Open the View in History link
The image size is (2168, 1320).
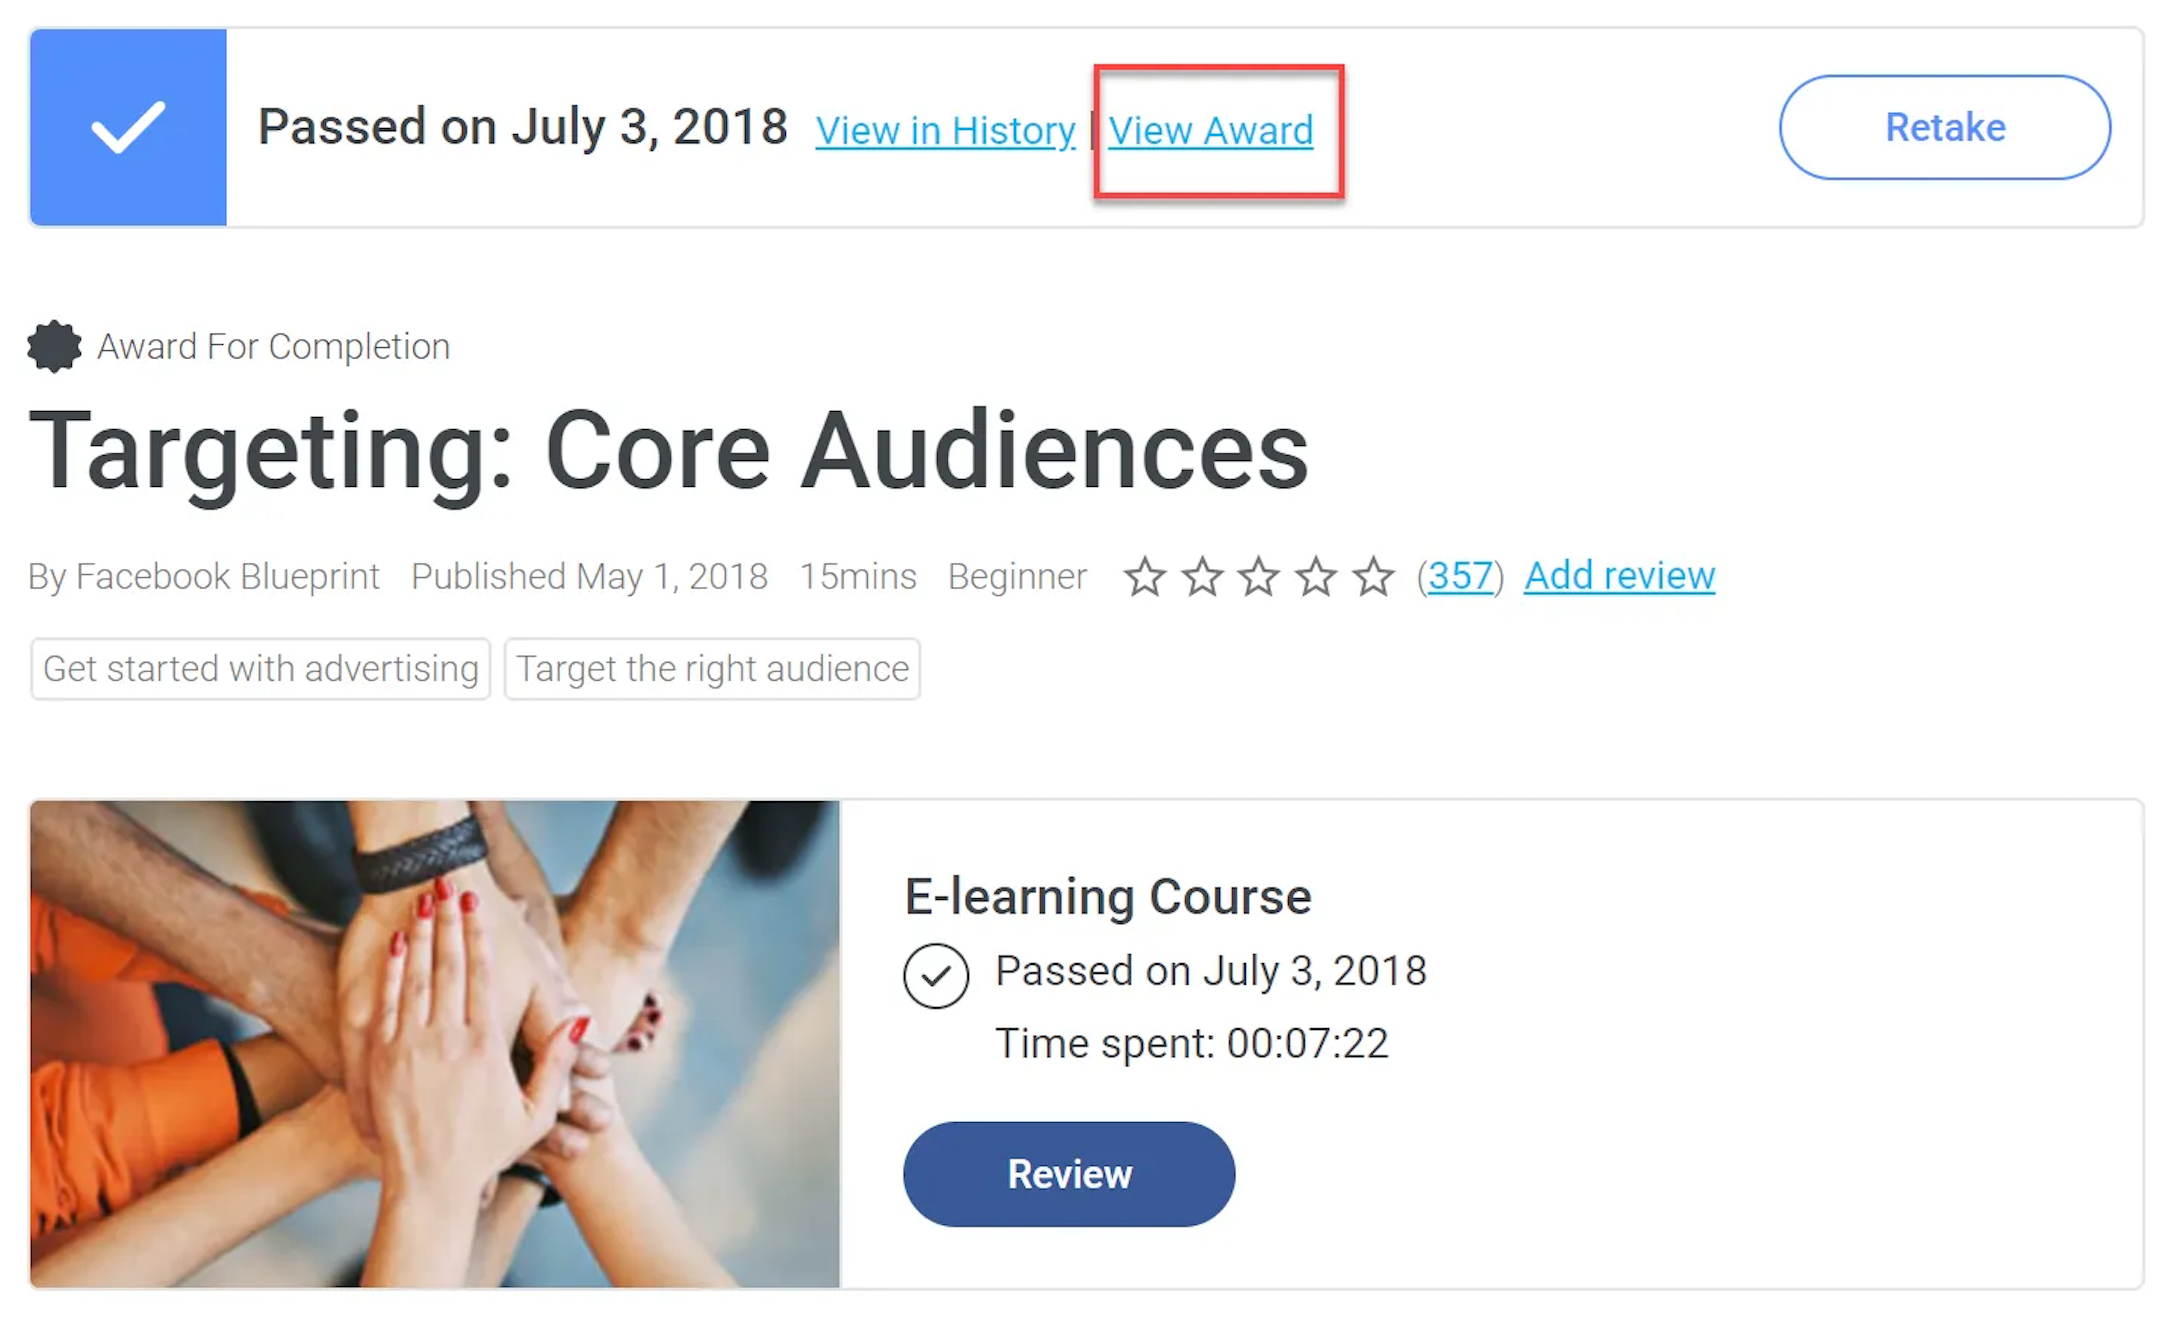click(945, 130)
